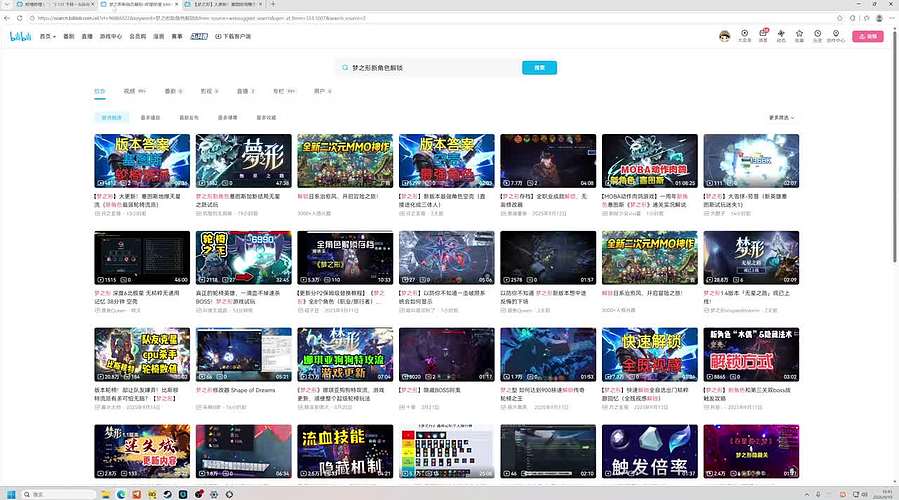The height and width of the screenshot is (500, 899).
Task: Open the 队友克星 cpu杀手 video thumbnail
Action: (142, 354)
